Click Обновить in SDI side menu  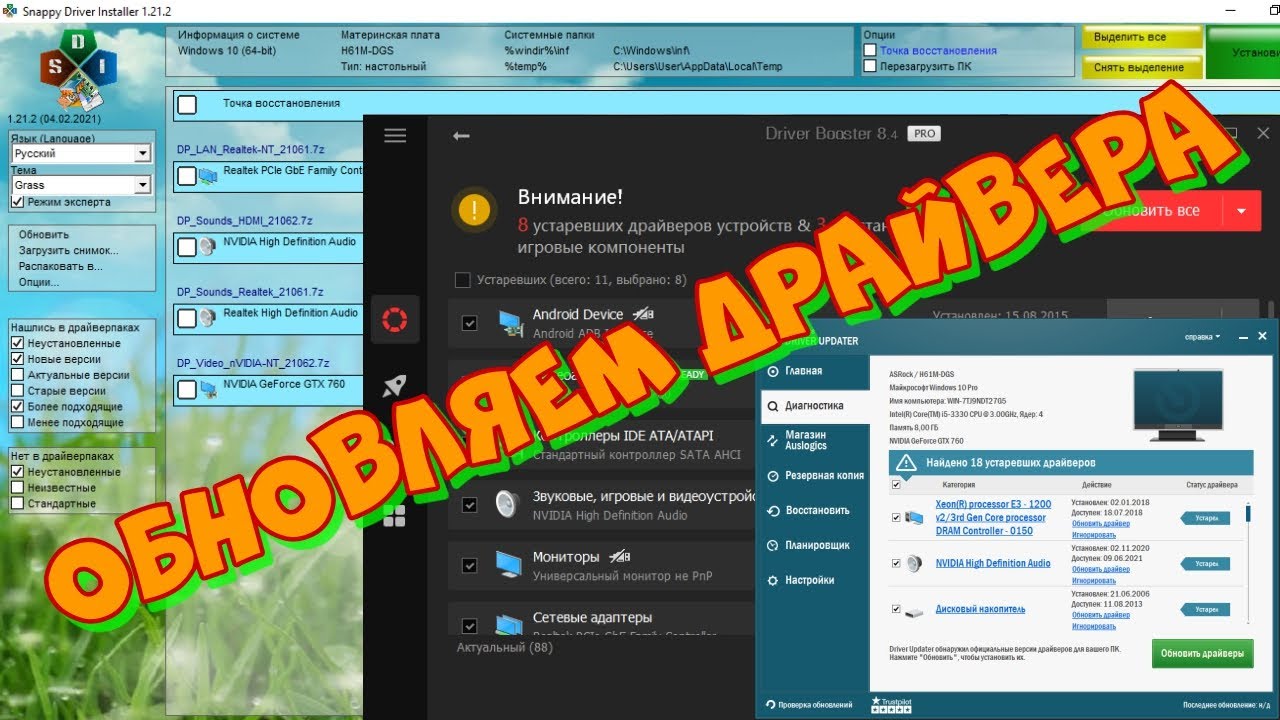44,235
